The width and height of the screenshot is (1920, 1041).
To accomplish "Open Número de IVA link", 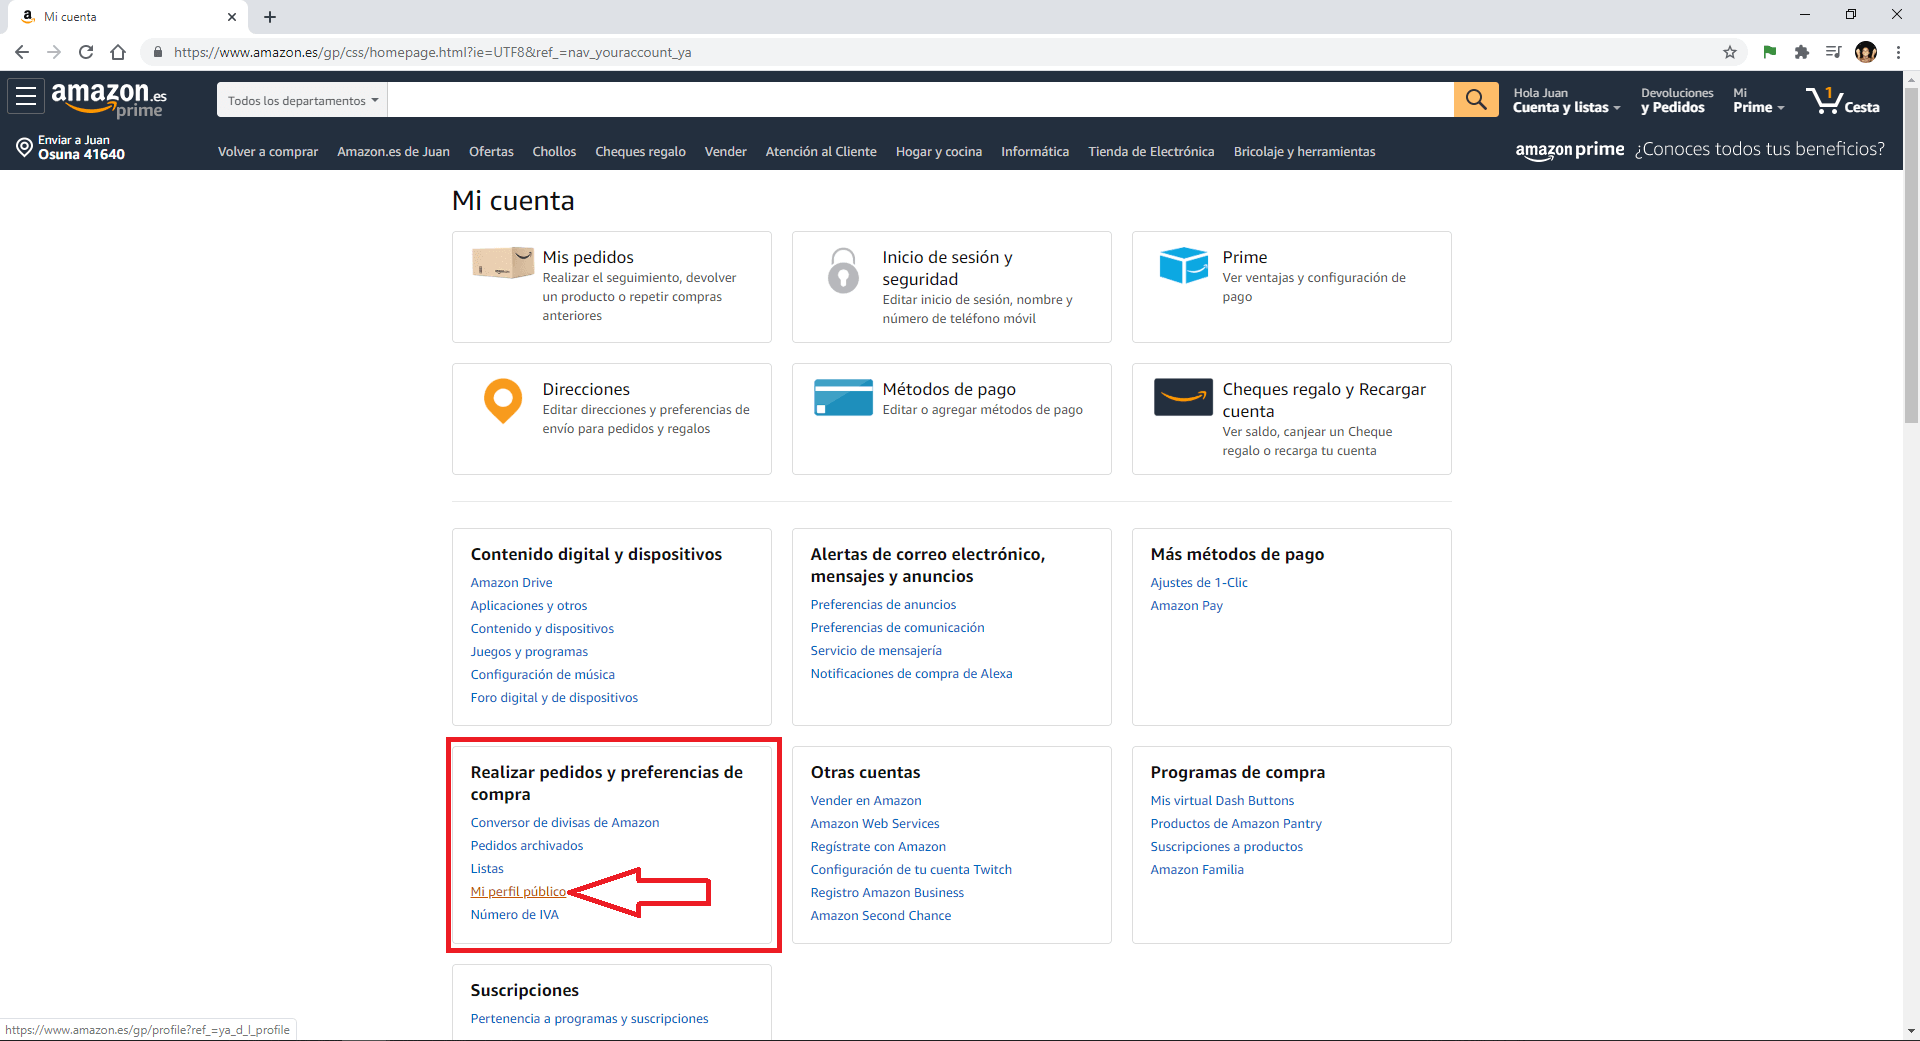I will (x=514, y=915).
